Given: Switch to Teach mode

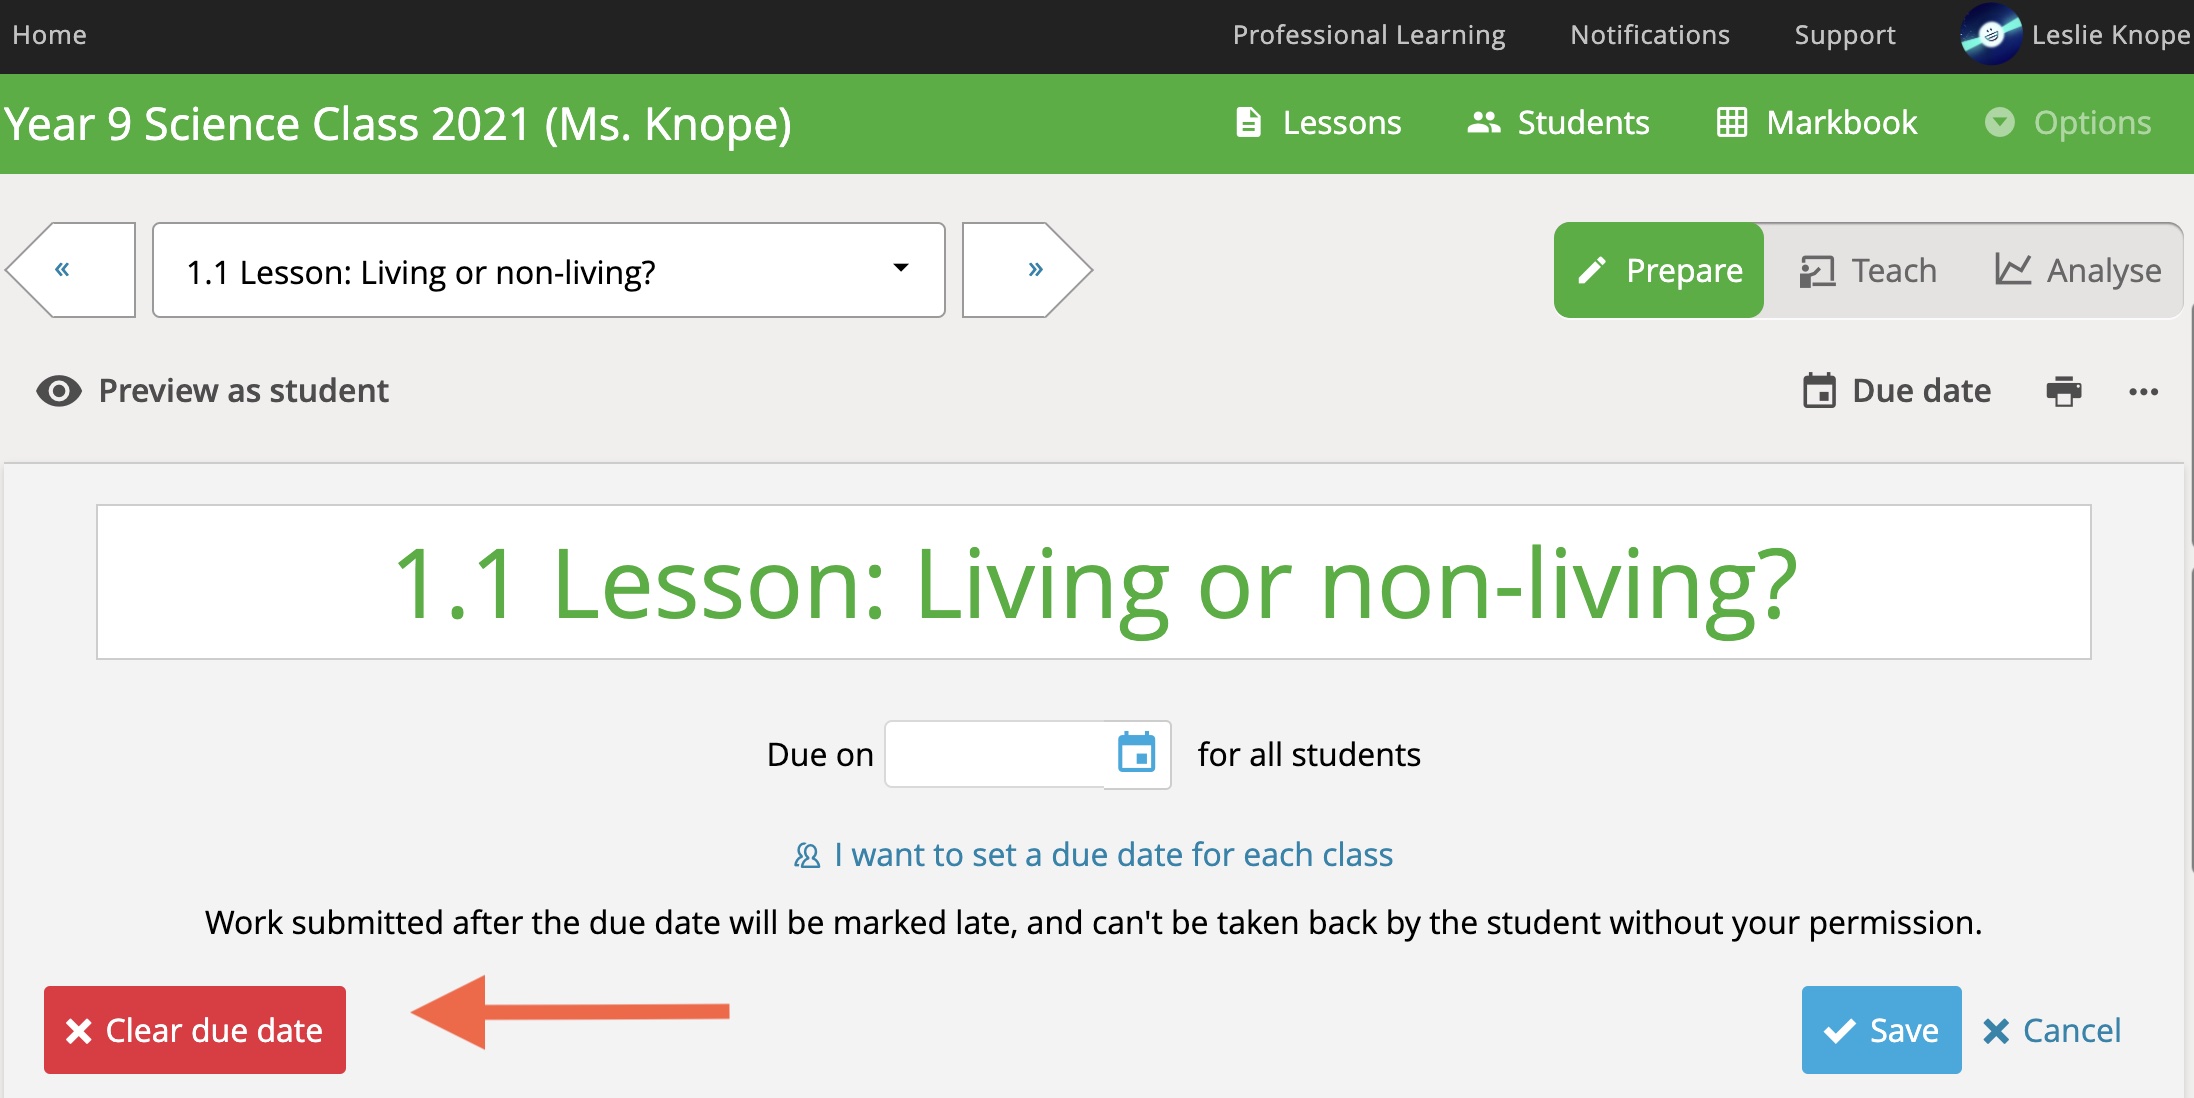Looking at the screenshot, I should click(x=1867, y=270).
